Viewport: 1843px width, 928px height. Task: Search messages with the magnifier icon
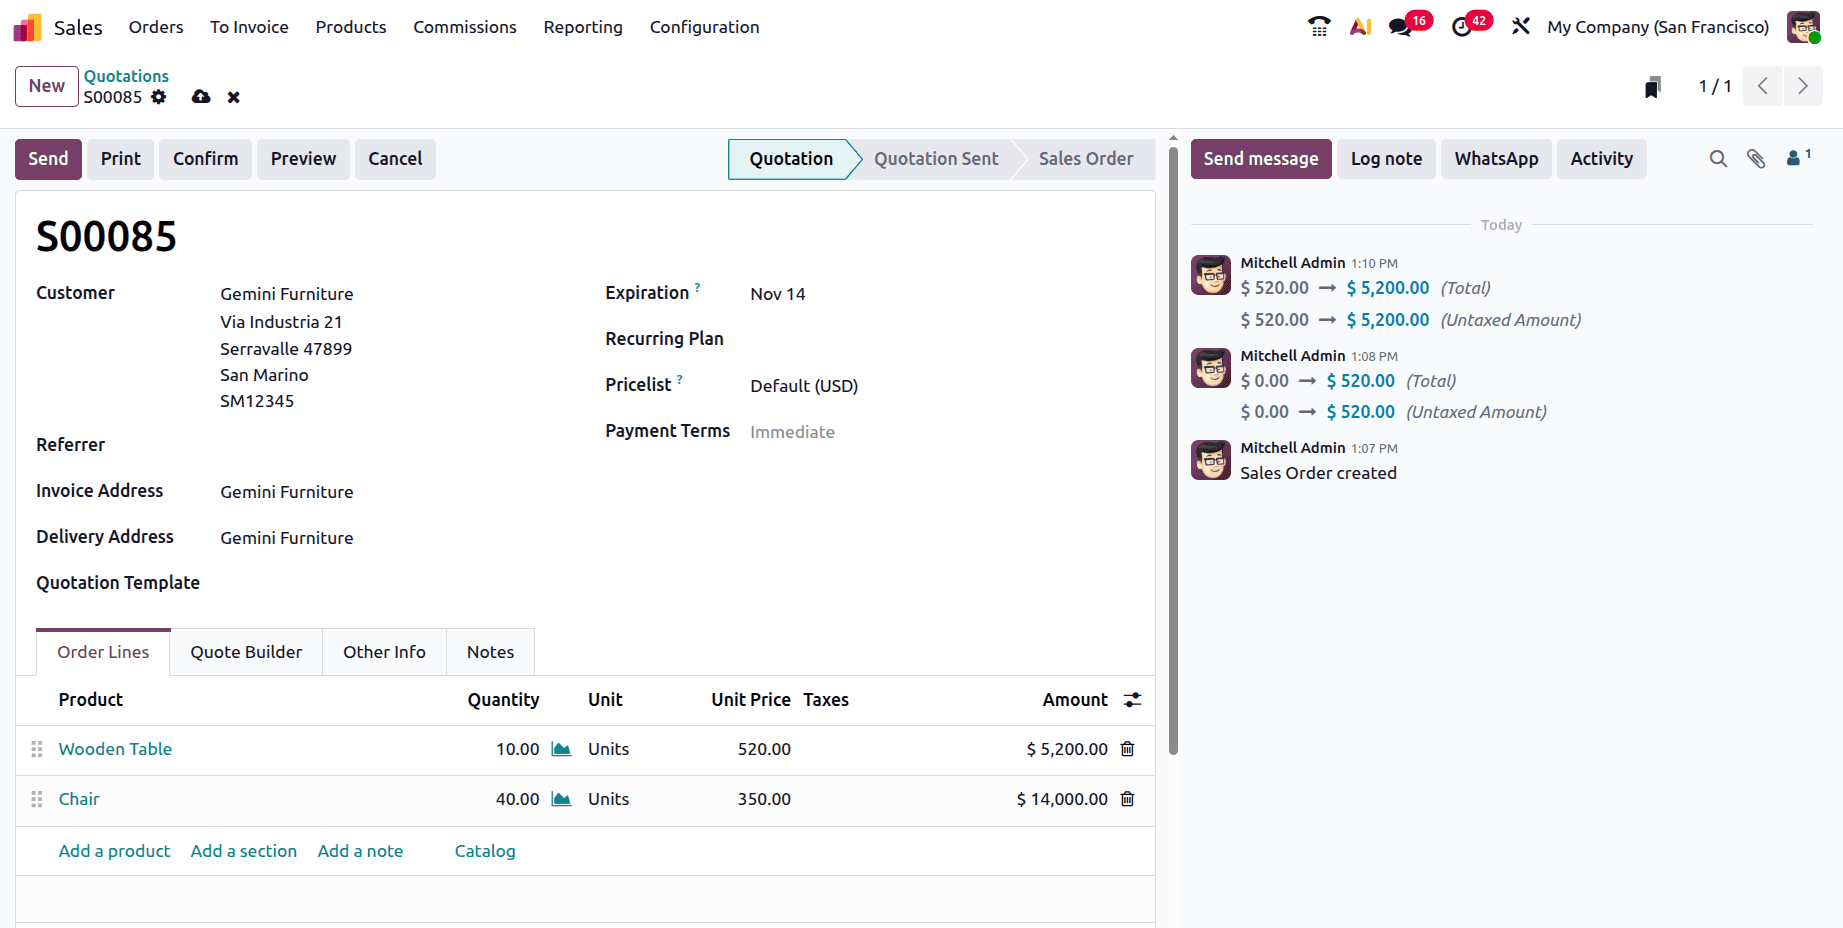click(x=1718, y=158)
